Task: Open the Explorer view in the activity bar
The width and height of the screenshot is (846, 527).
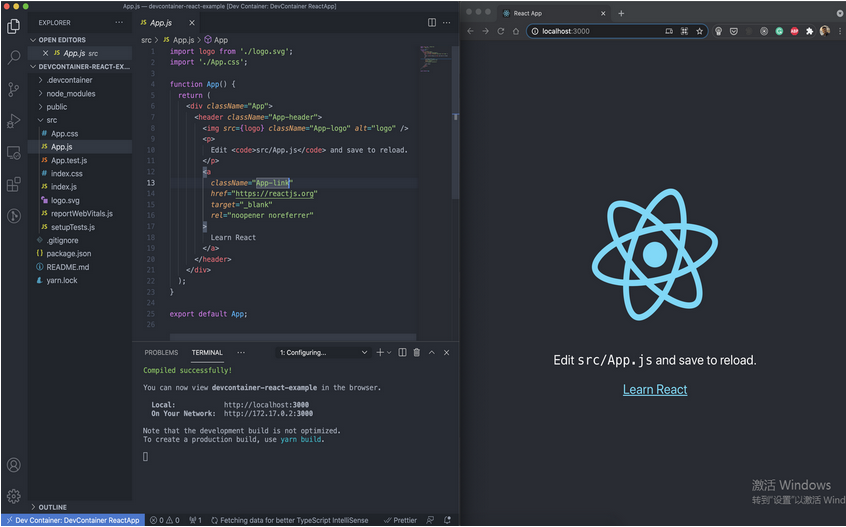Action: pos(14,26)
